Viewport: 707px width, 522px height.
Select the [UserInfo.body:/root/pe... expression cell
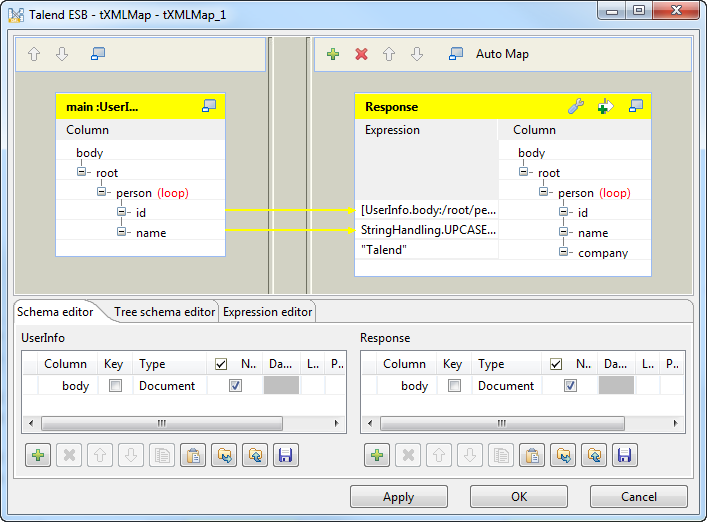click(x=427, y=210)
